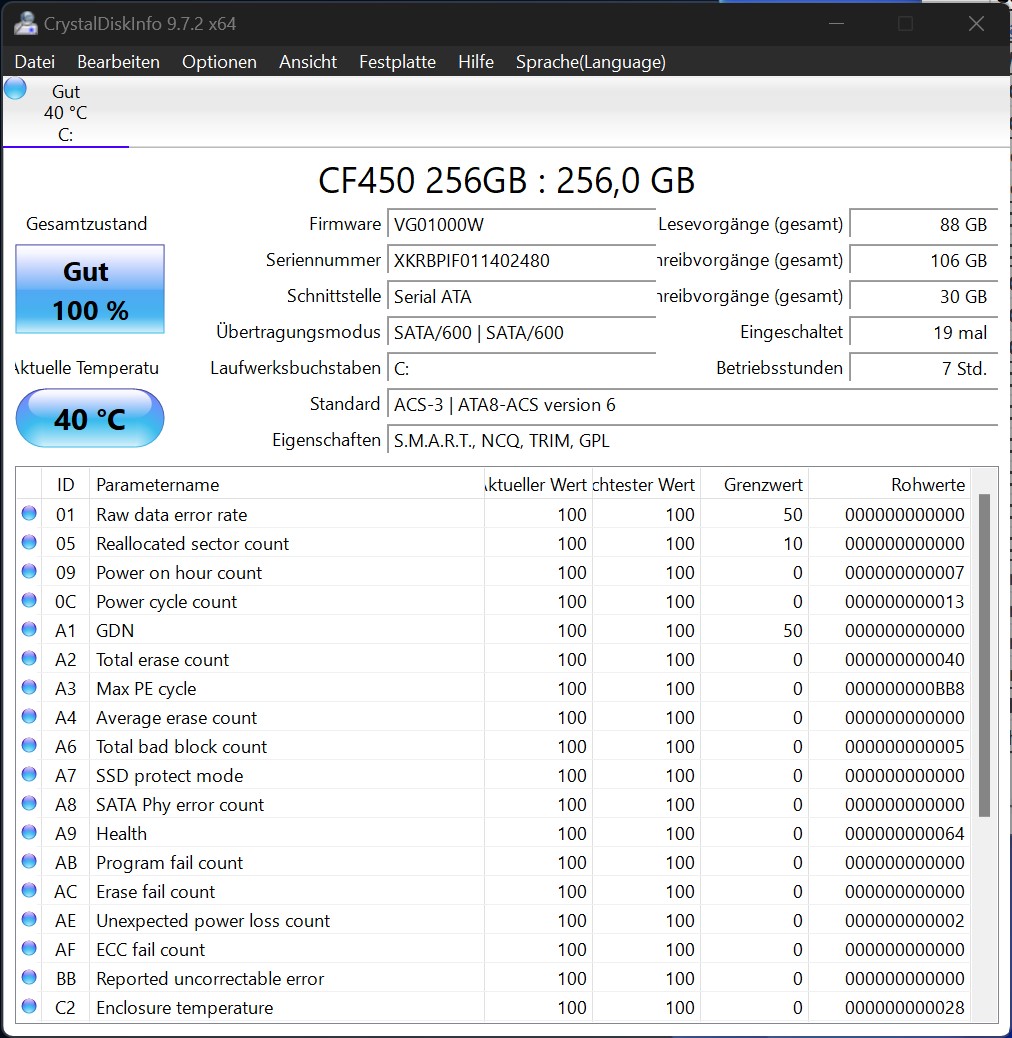The height and width of the screenshot is (1038, 1012).
Task: Open the Optionen menu
Action: tap(219, 62)
